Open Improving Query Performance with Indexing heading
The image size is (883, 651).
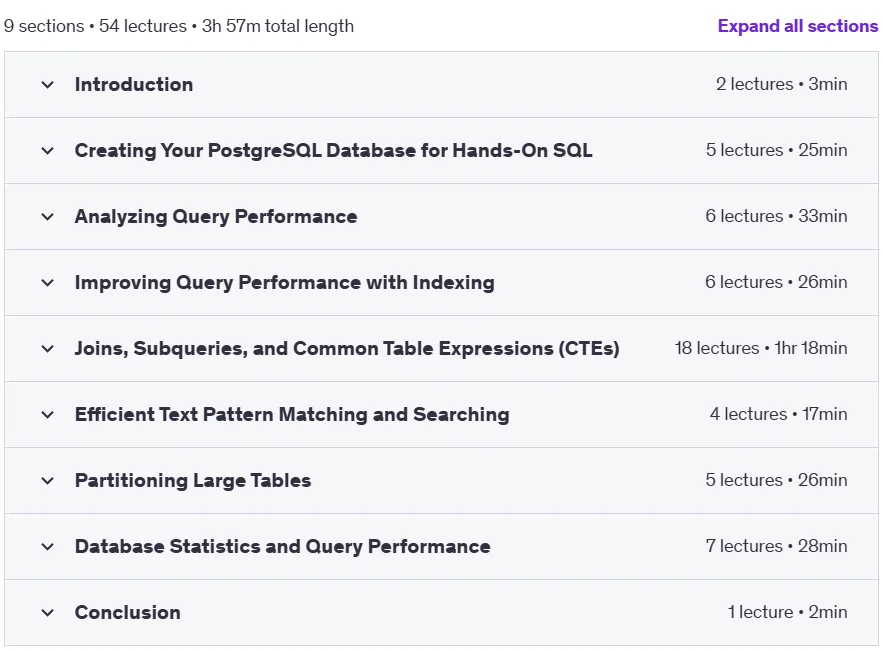(285, 282)
